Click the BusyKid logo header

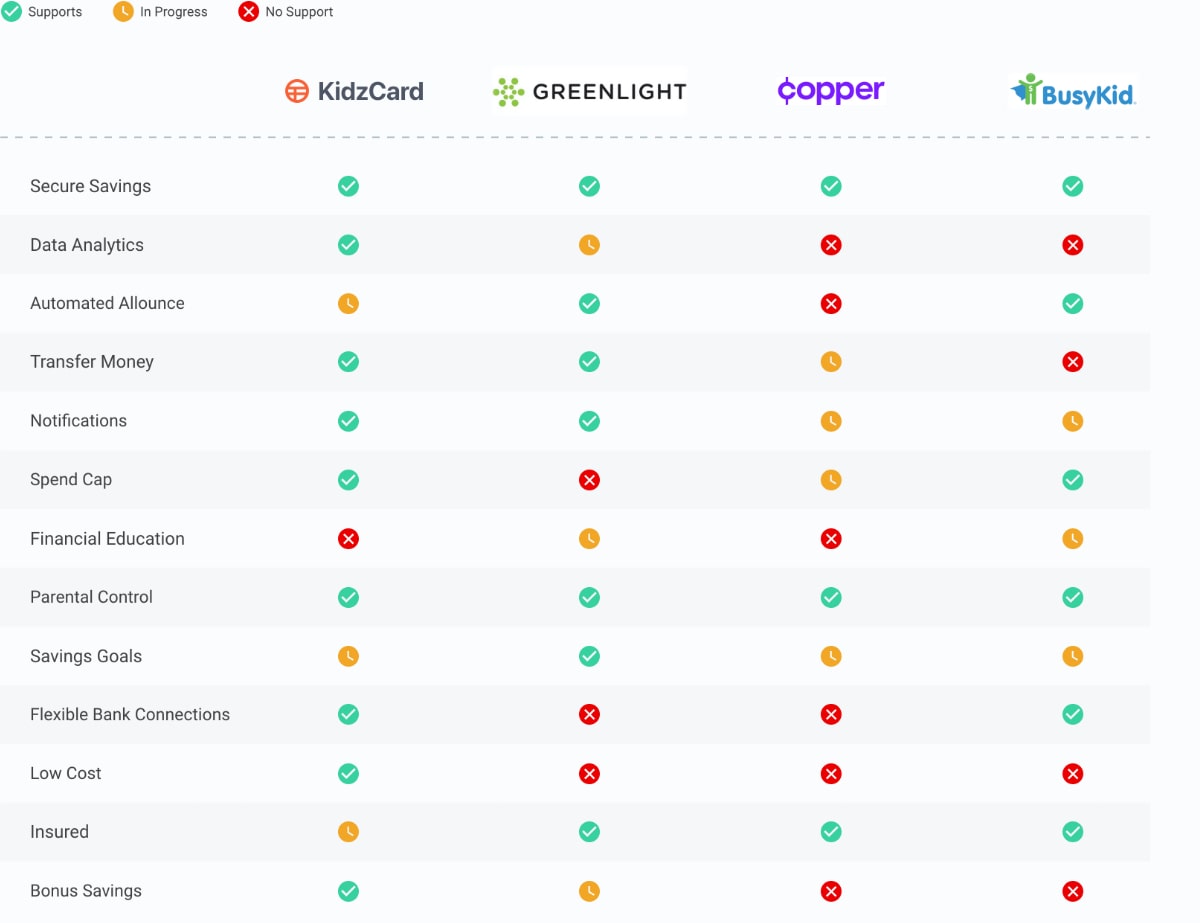(1073, 92)
